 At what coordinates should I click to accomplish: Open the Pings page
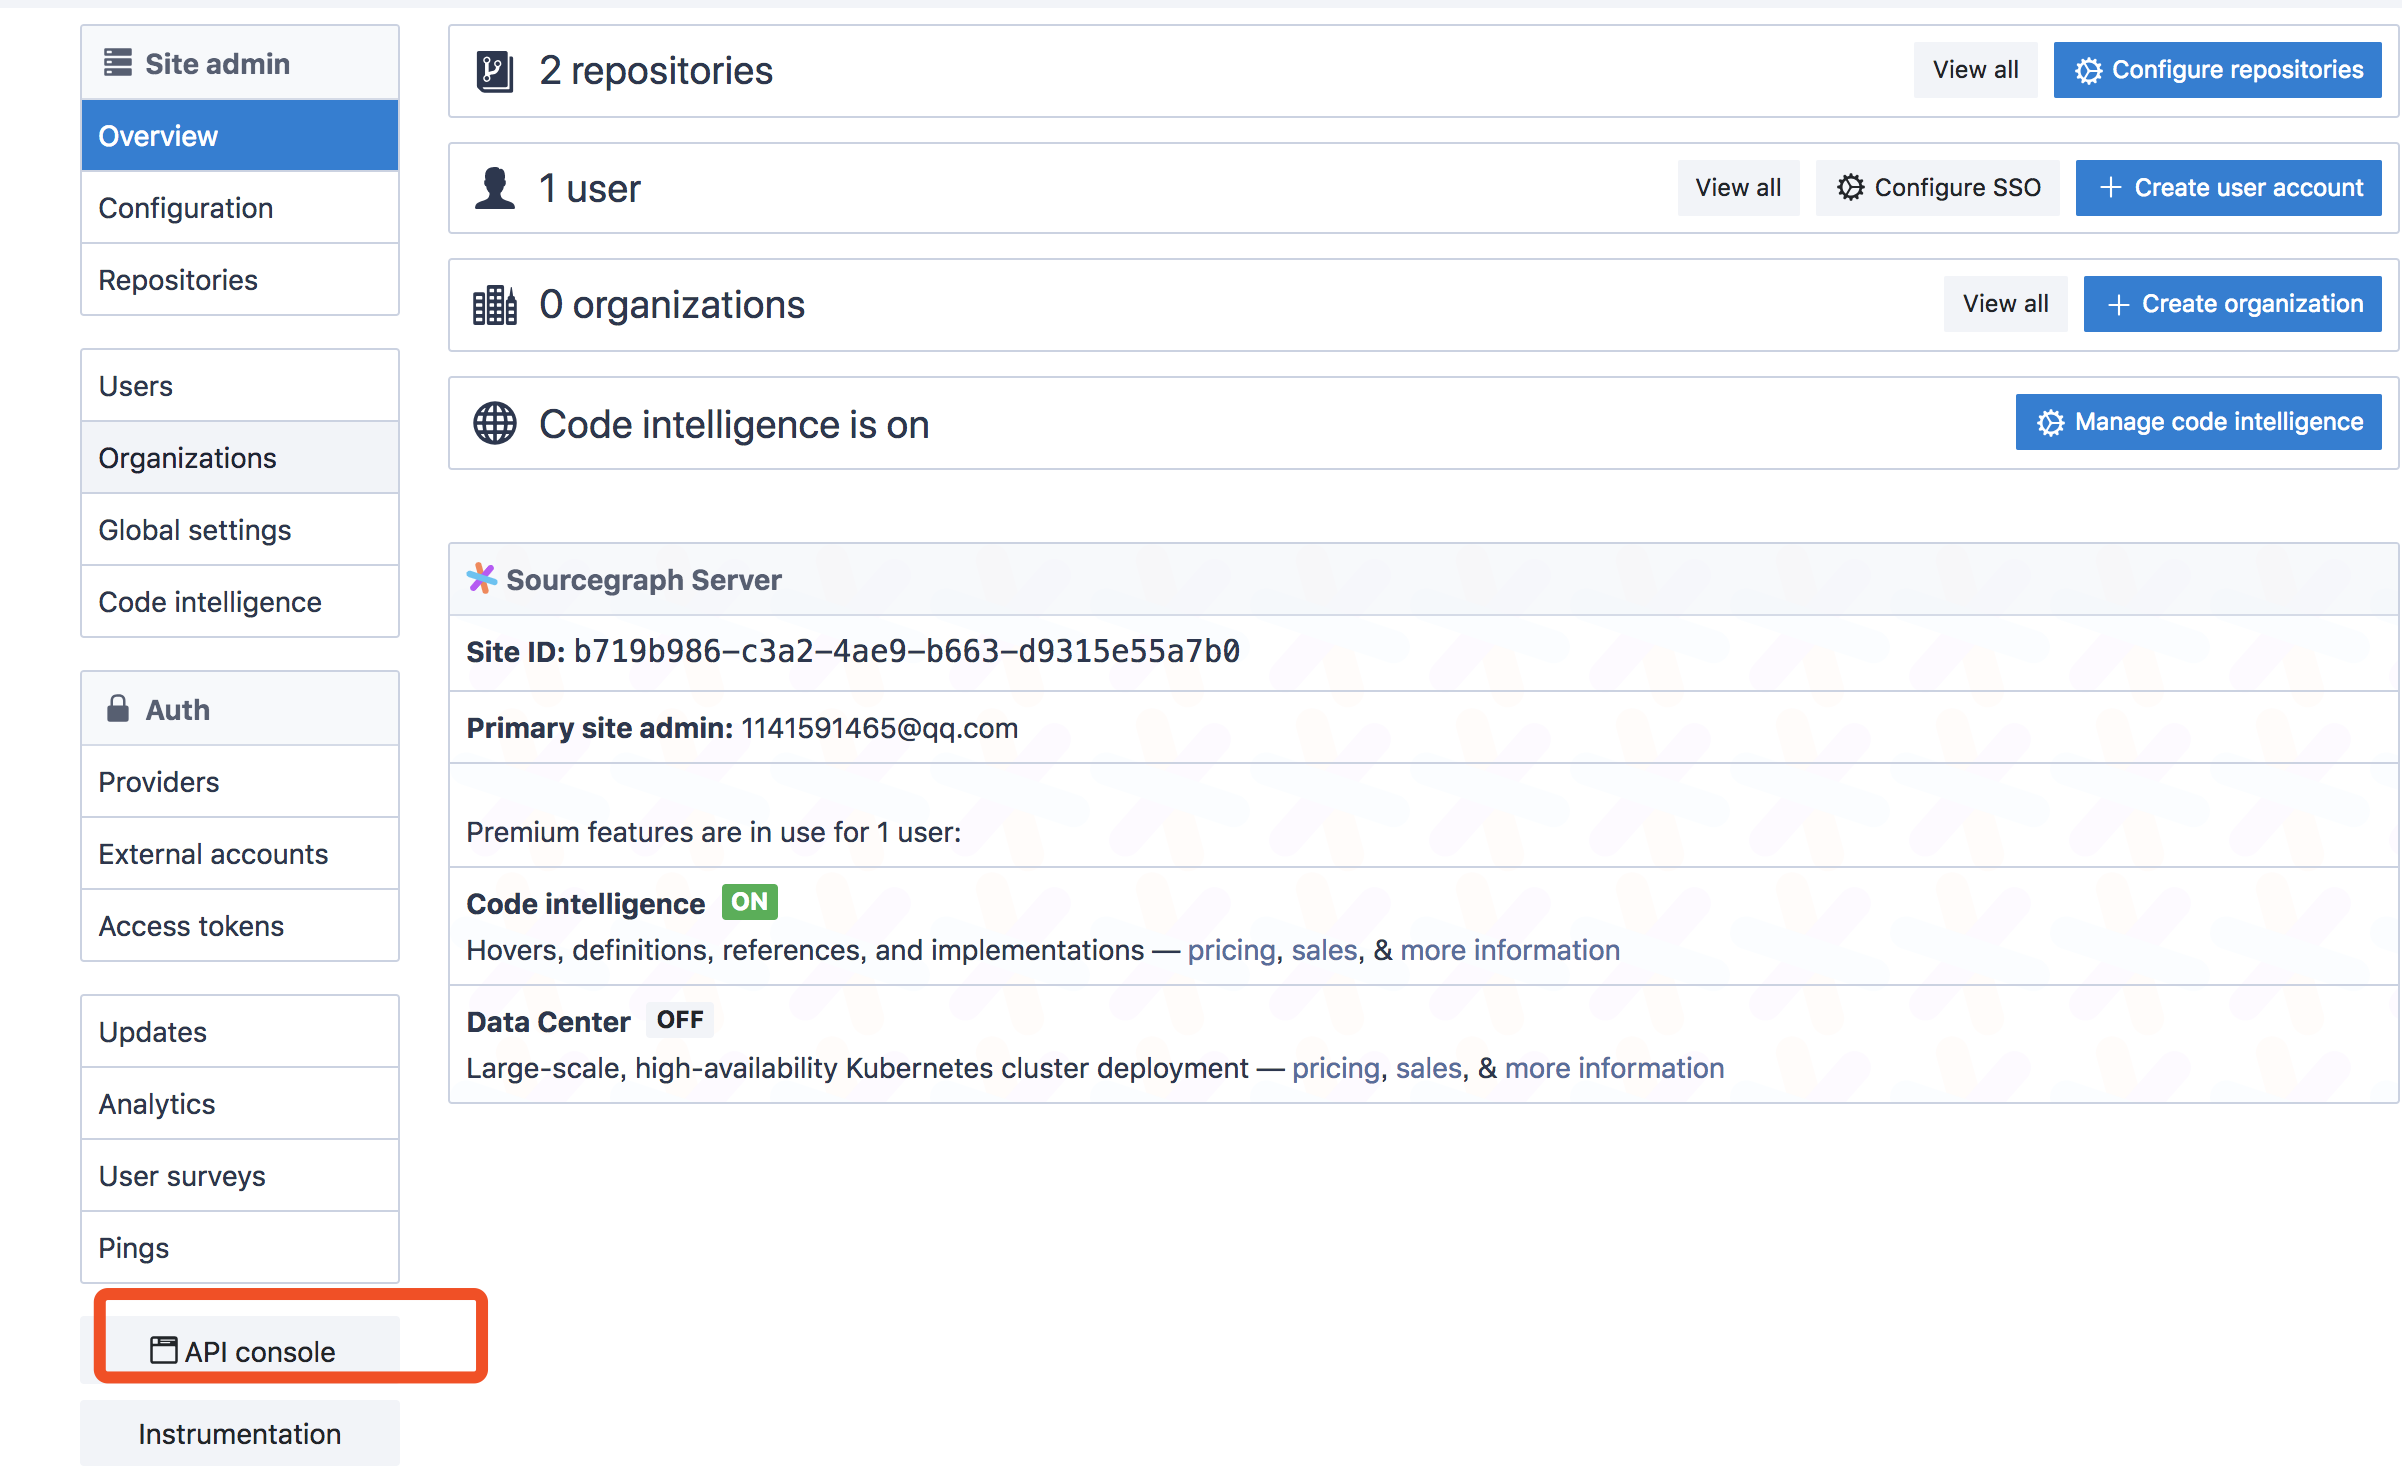(240, 1247)
